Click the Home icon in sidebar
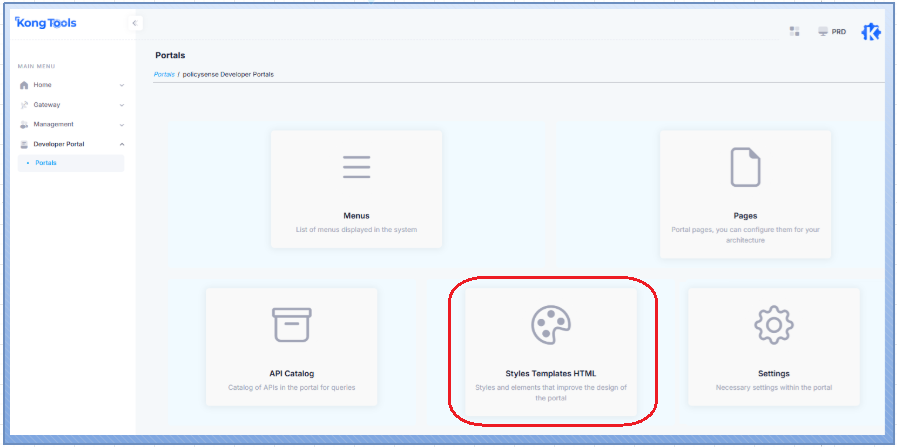The width and height of the screenshot is (897, 447). (x=24, y=85)
